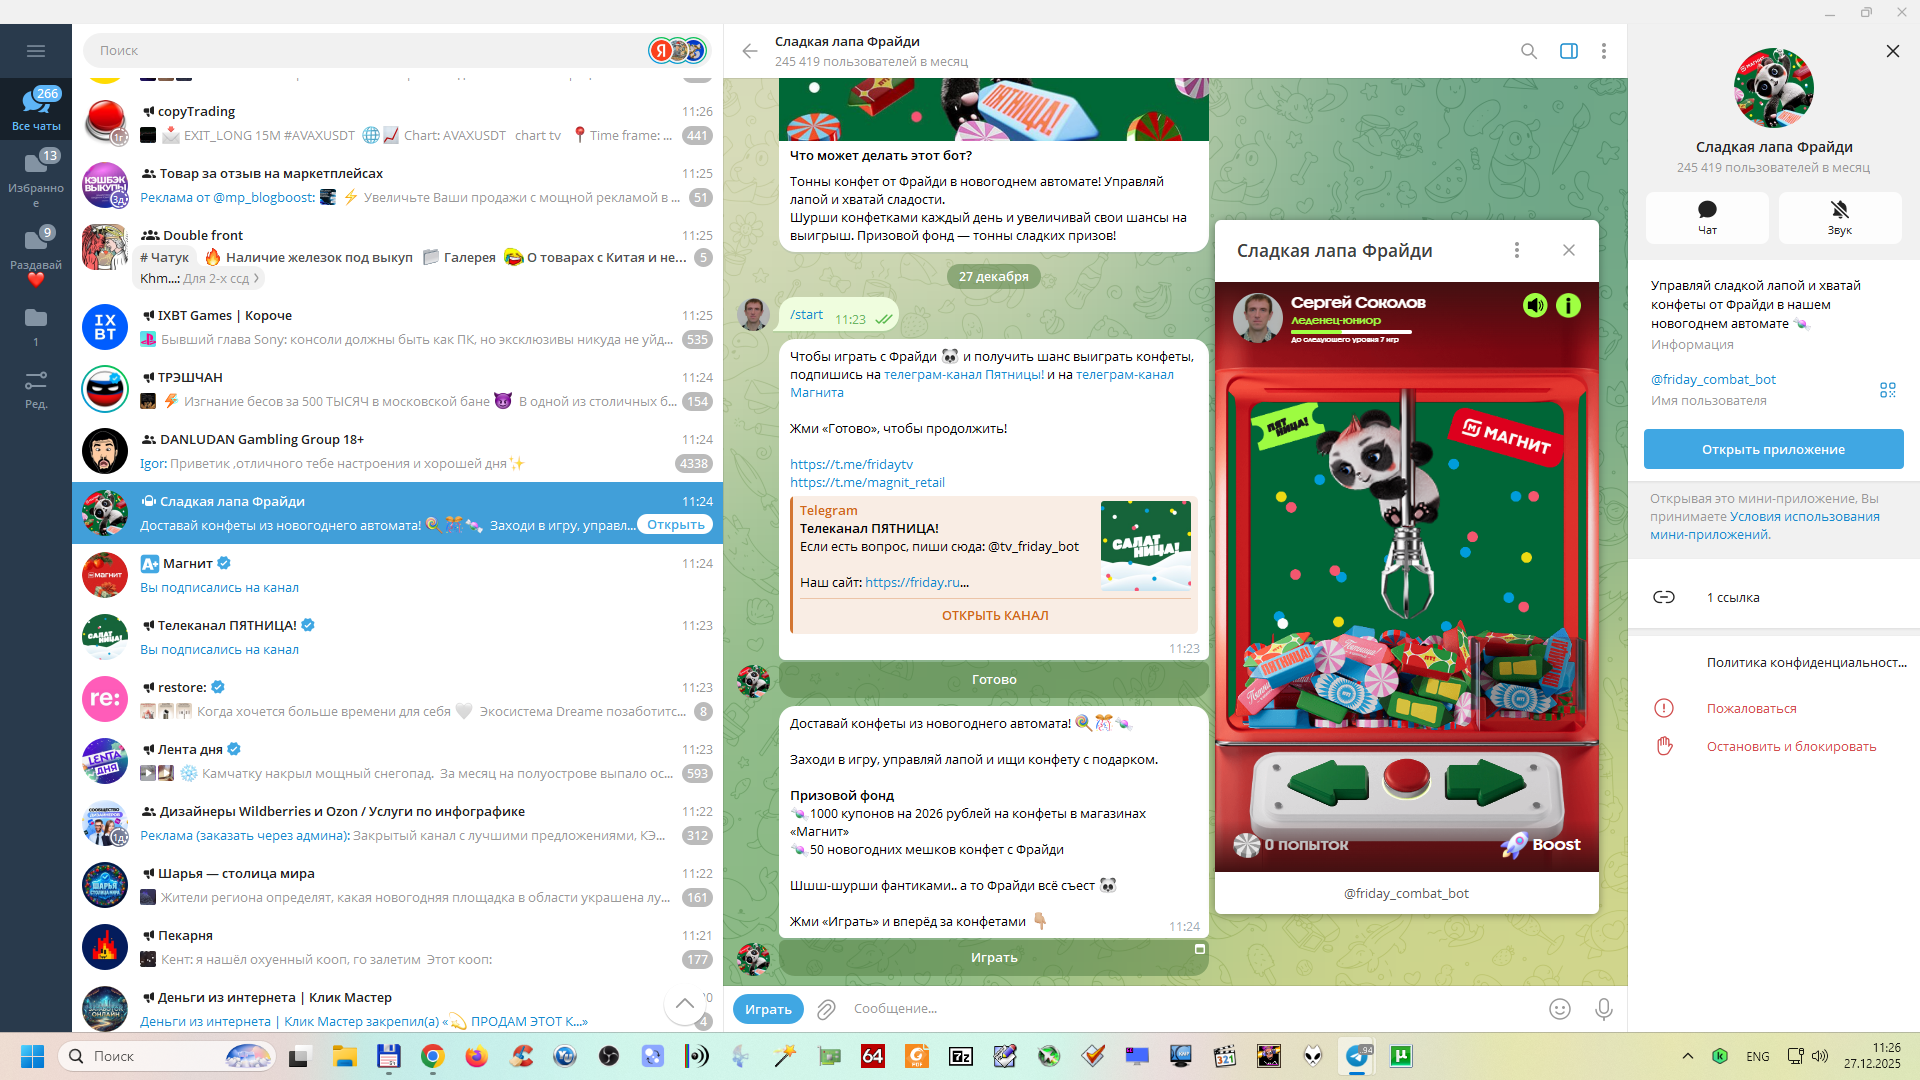Click microphone voice message icon

1603,1009
